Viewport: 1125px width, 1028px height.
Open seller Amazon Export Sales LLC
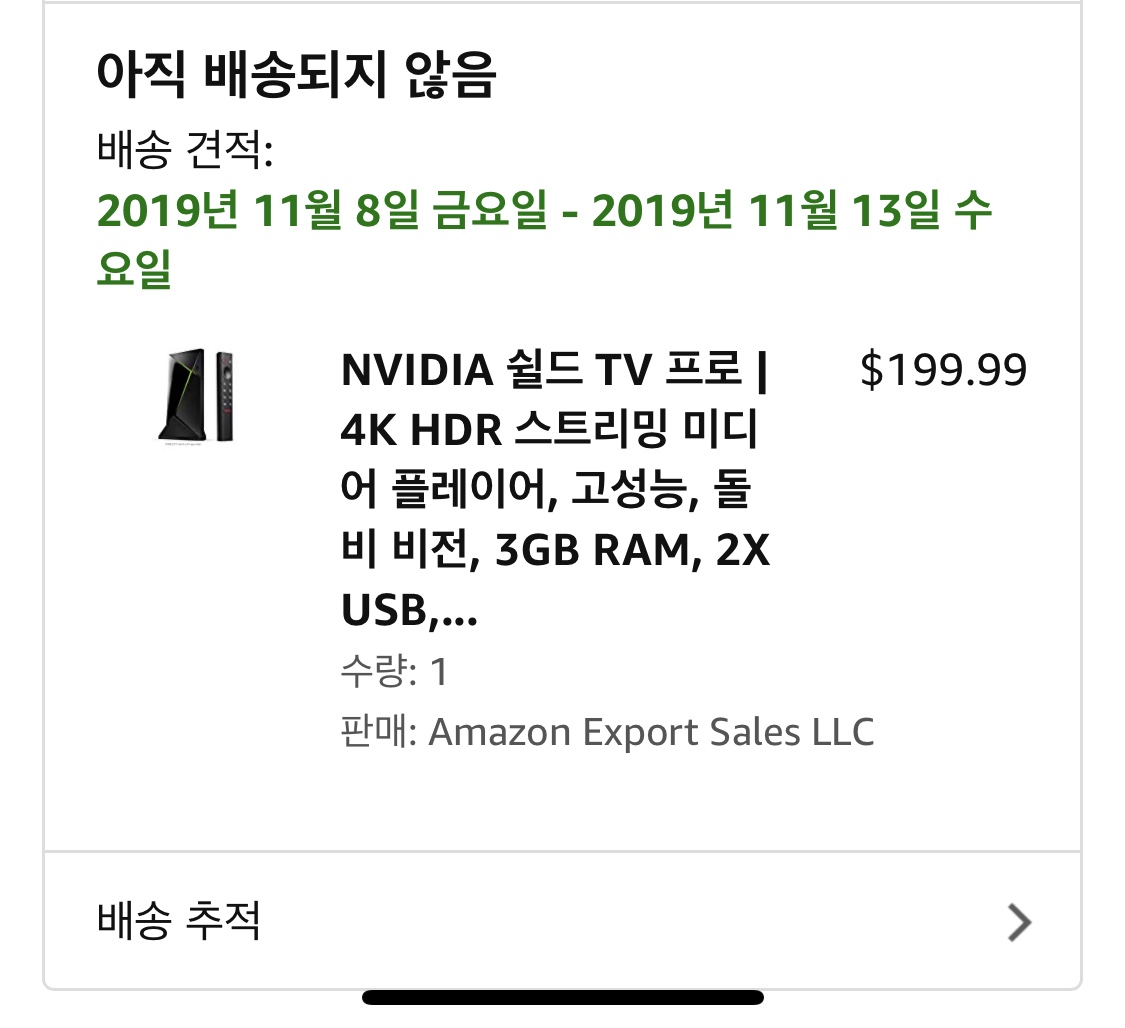651,732
